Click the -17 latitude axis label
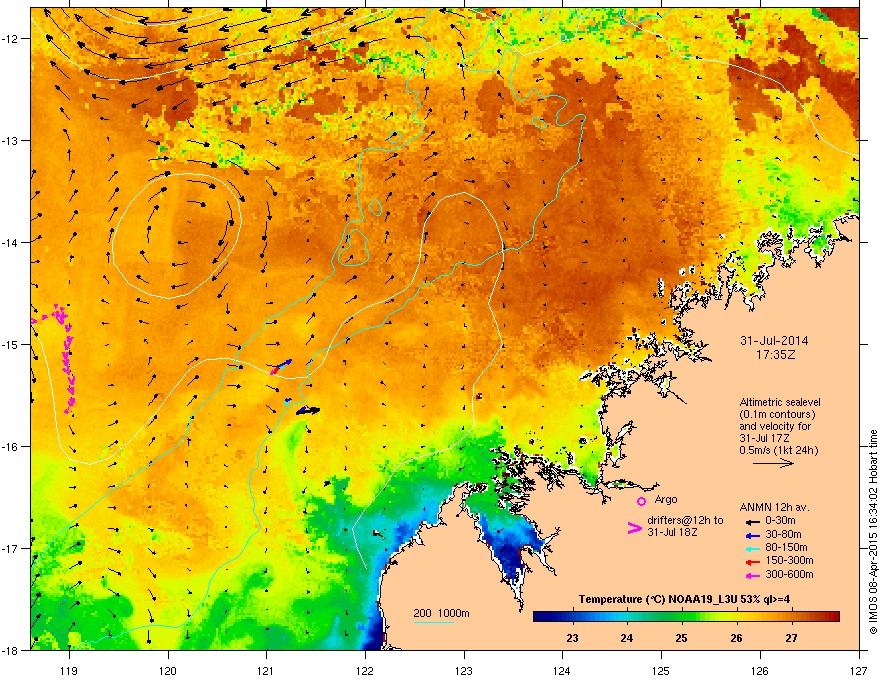The height and width of the screenshot is (680, 880). [10, 548]
